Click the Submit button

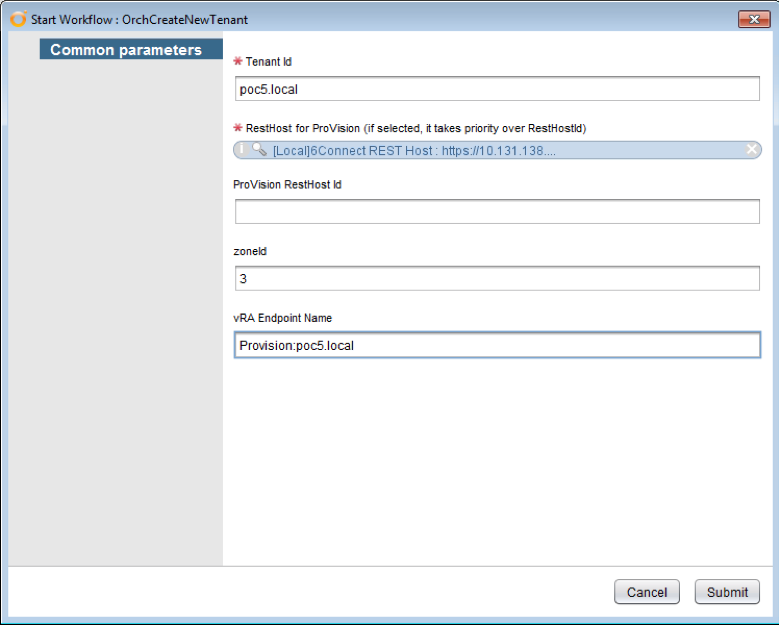(x=727, y=592)
